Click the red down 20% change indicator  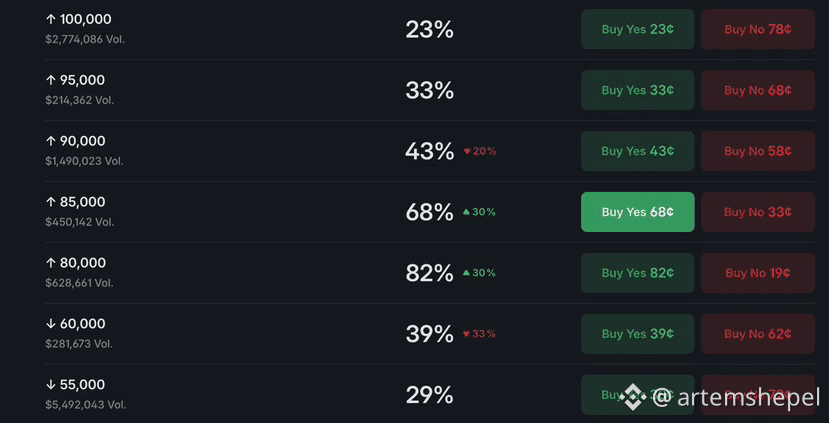click(480, 151)
